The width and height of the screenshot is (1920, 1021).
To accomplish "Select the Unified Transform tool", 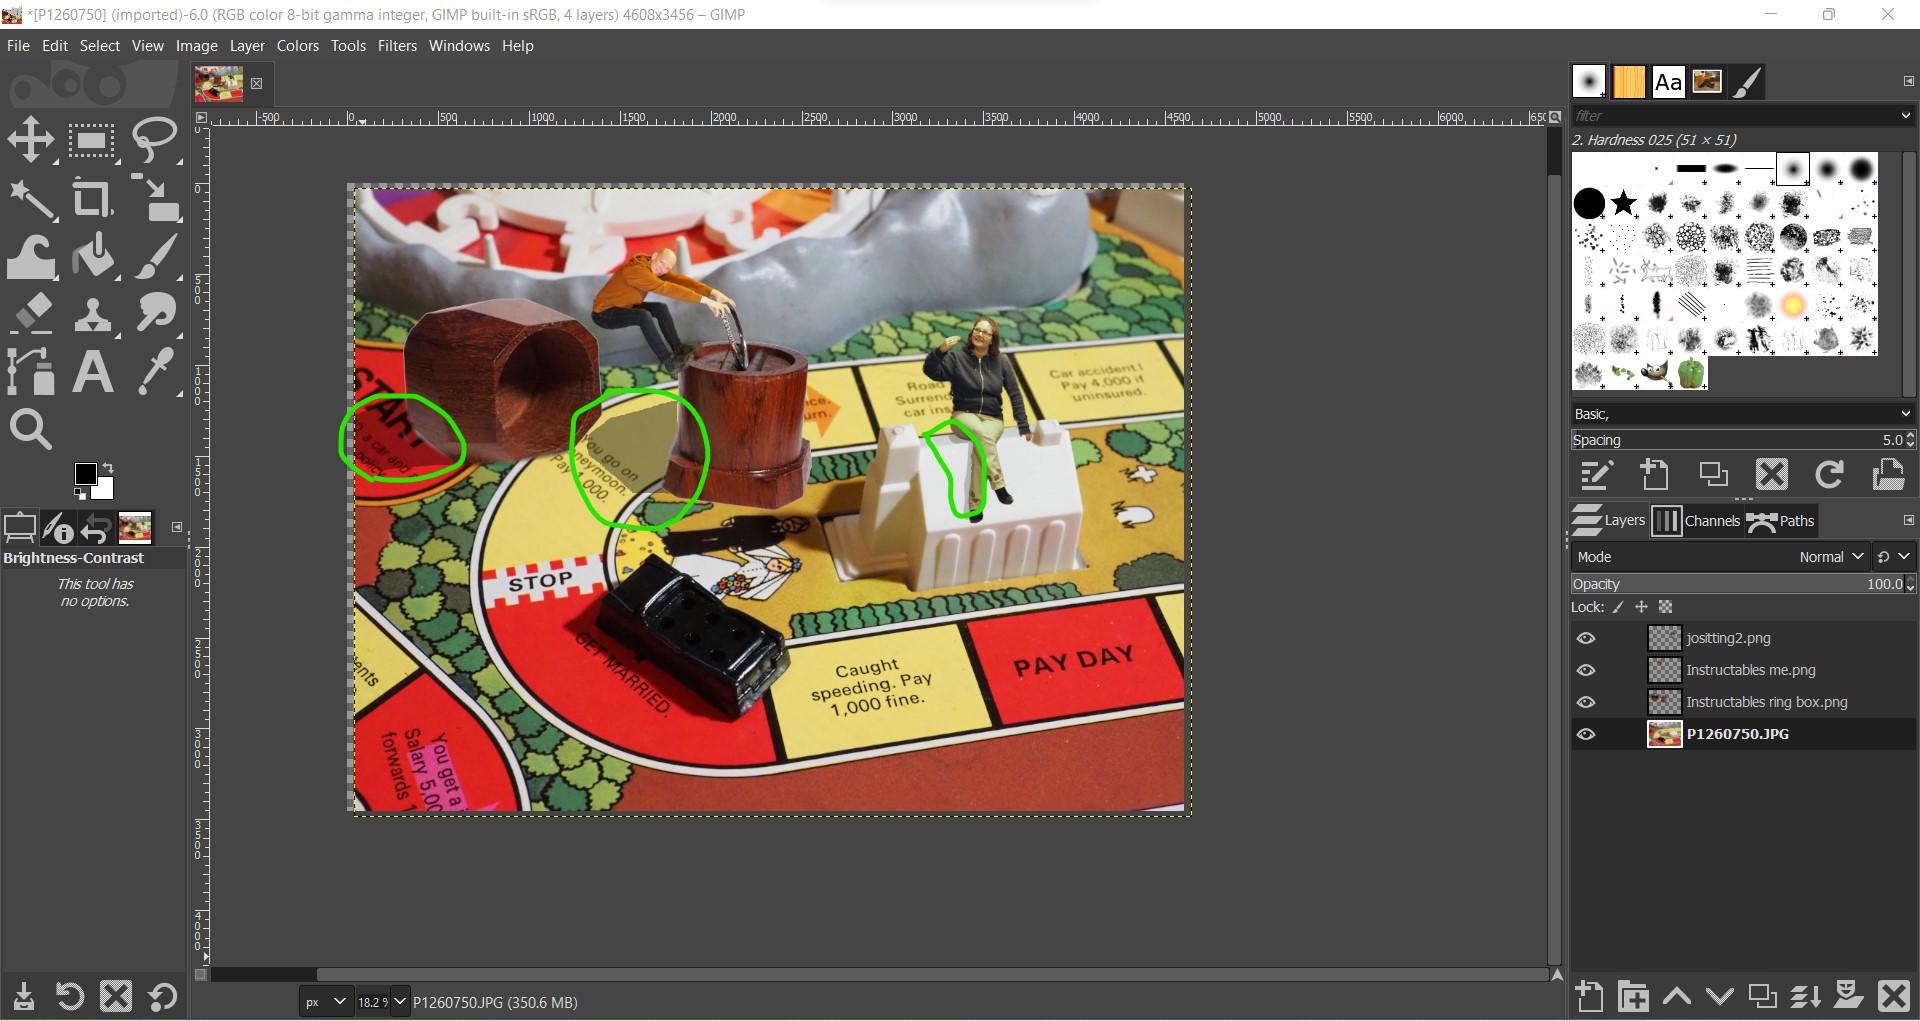I will [x=155, y=198].
